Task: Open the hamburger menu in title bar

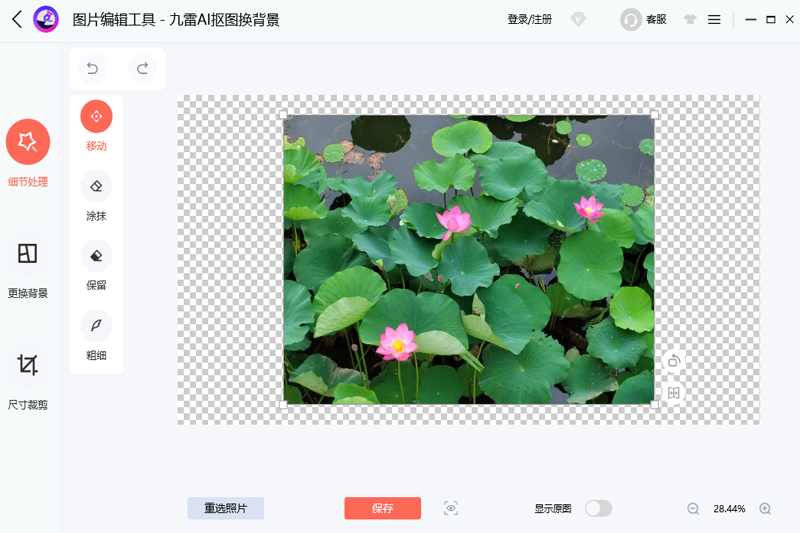Action: [x=714, y=19]
